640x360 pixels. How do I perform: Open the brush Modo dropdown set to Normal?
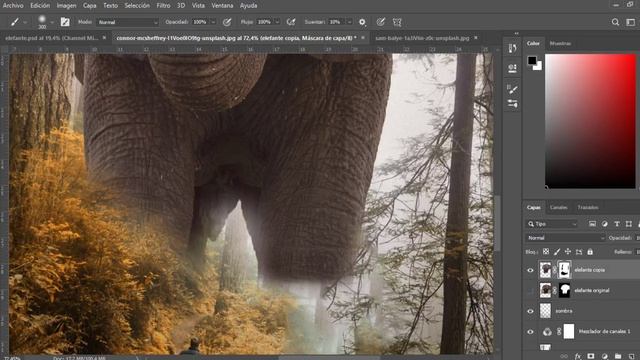click(127, 22)
